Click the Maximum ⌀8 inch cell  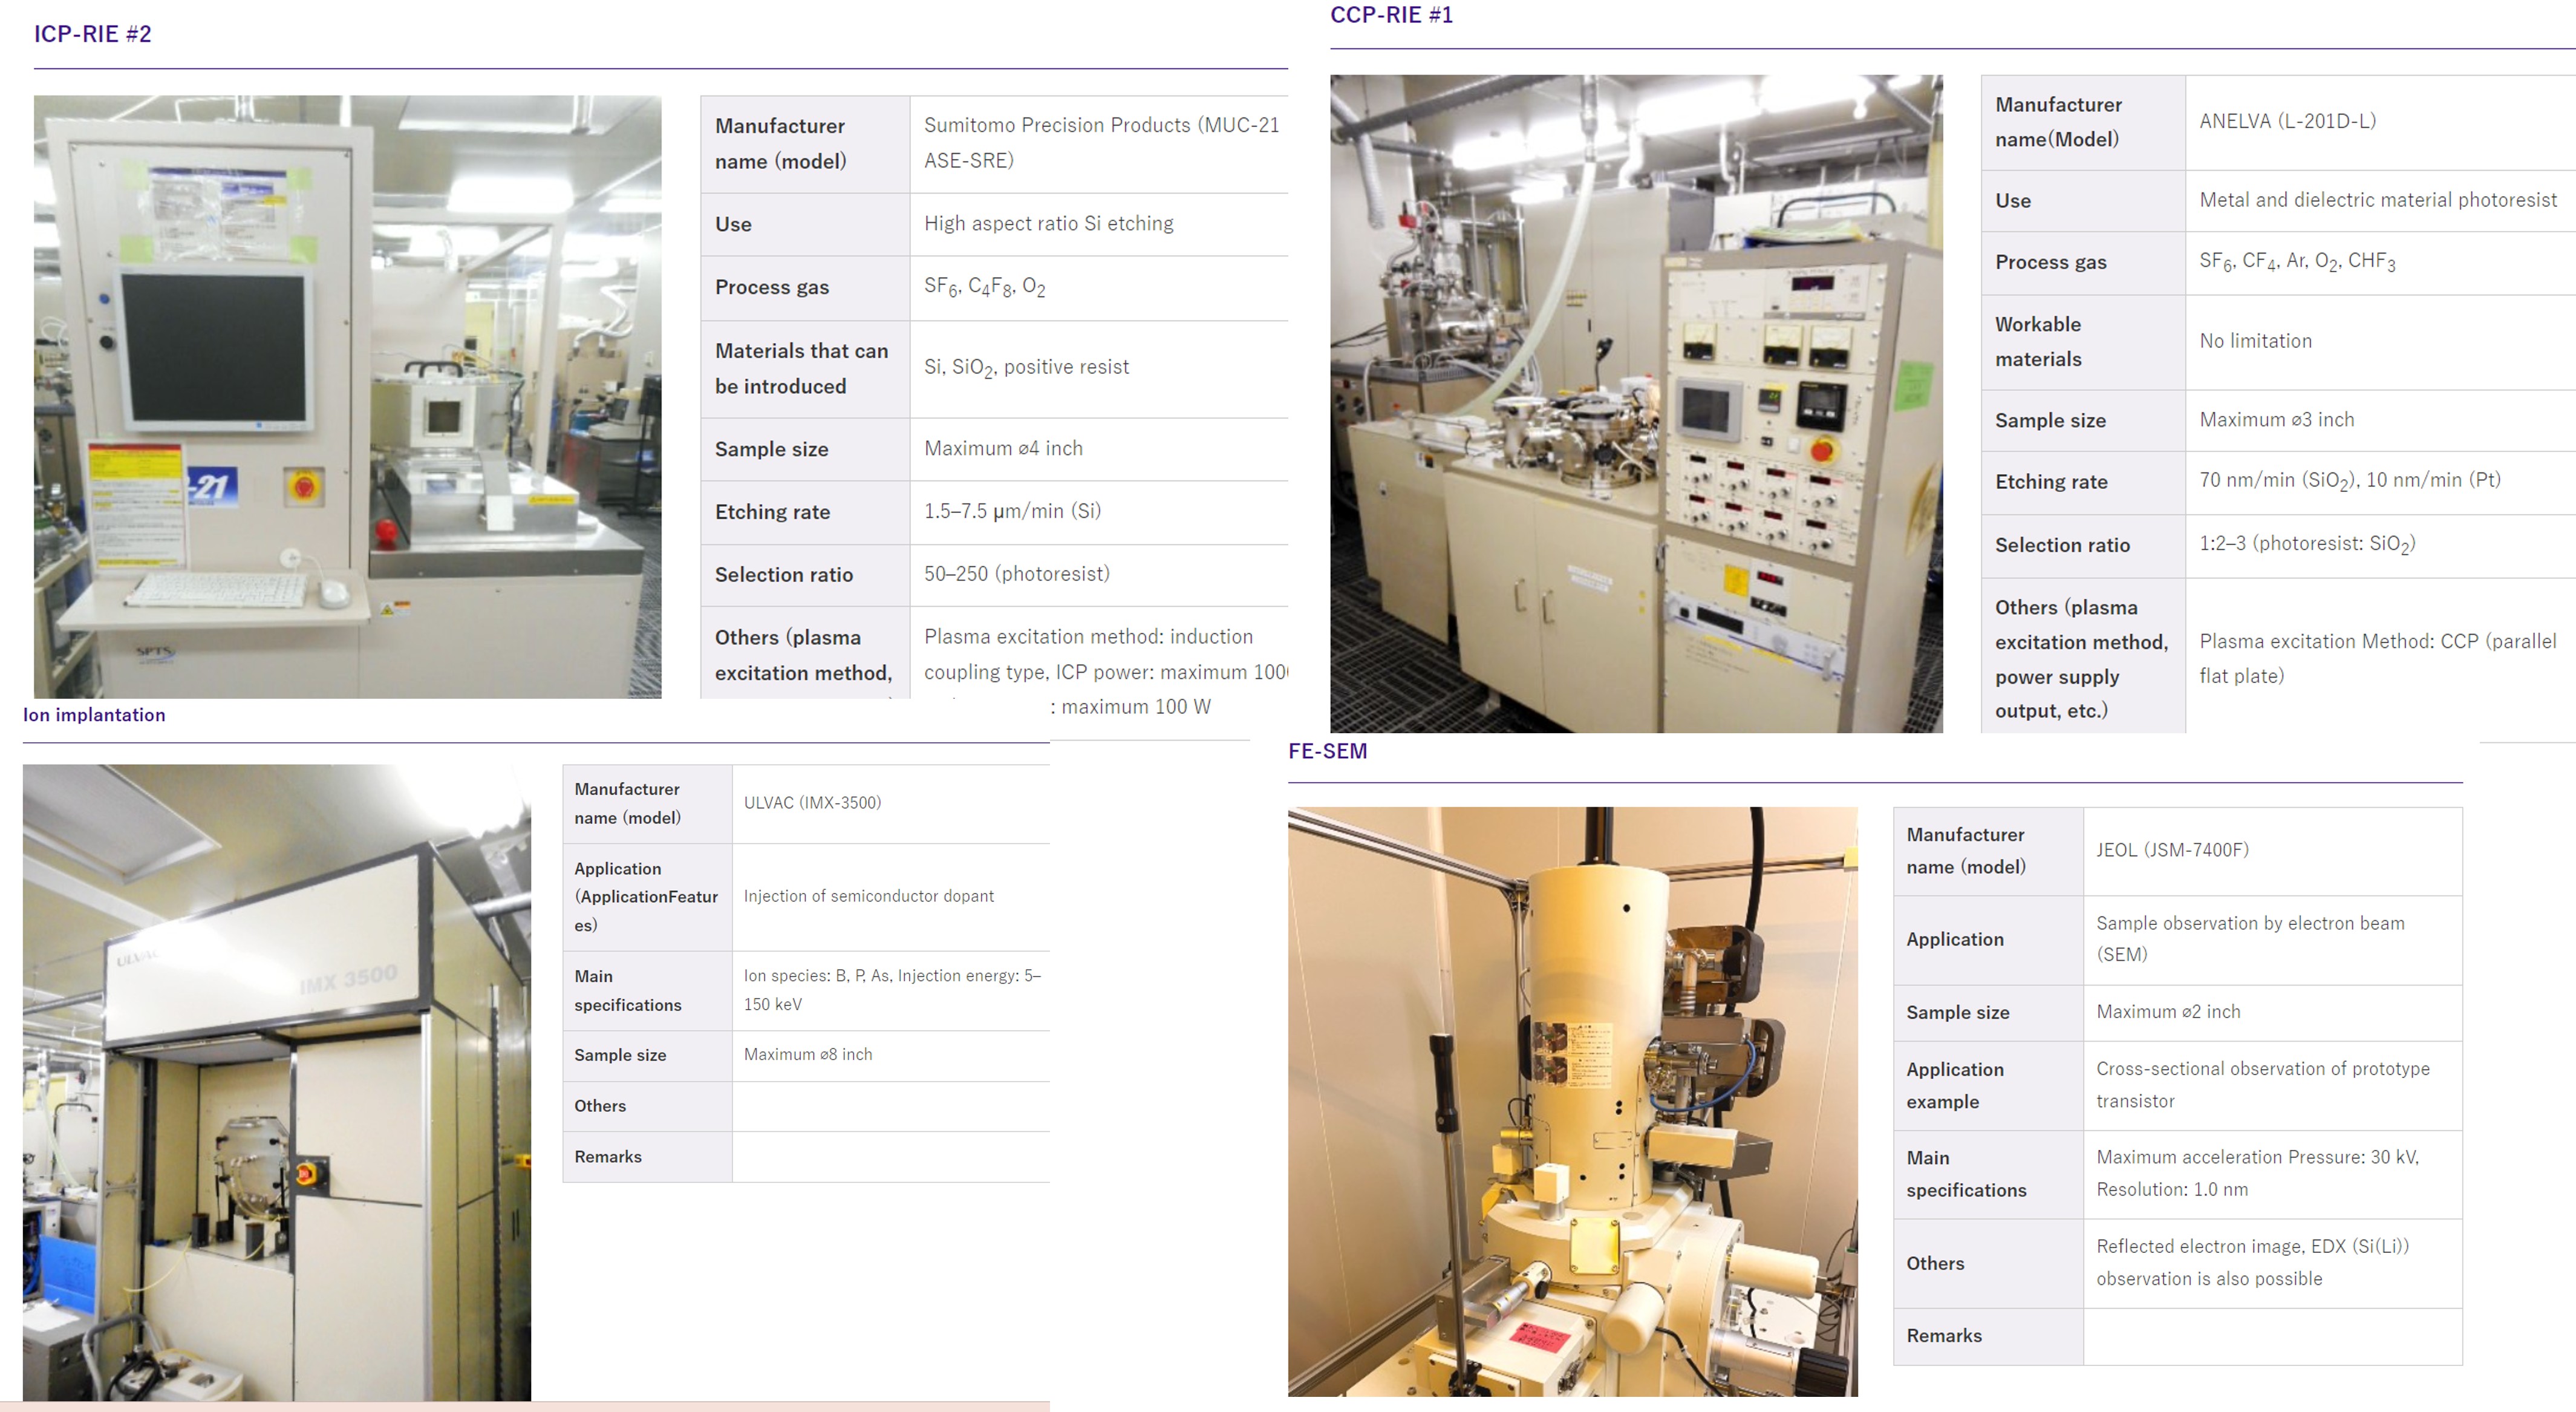point(891,1055)
